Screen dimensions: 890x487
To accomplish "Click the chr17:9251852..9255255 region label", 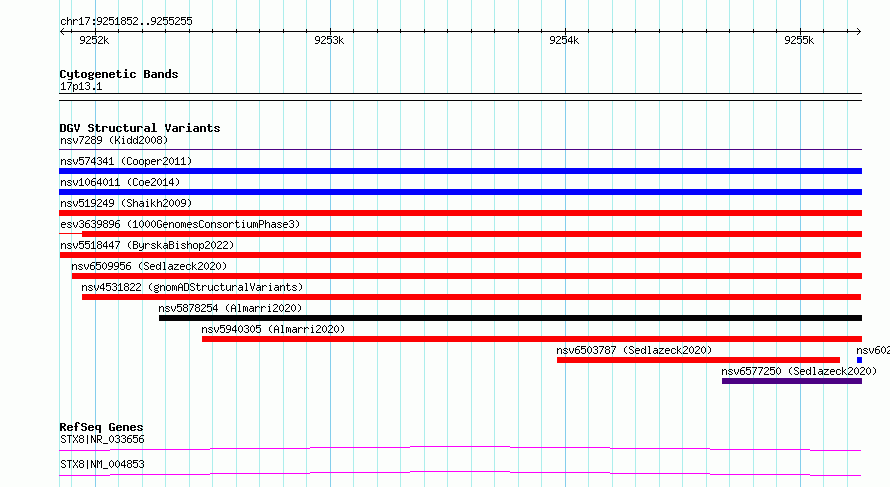I will (126, 22).
